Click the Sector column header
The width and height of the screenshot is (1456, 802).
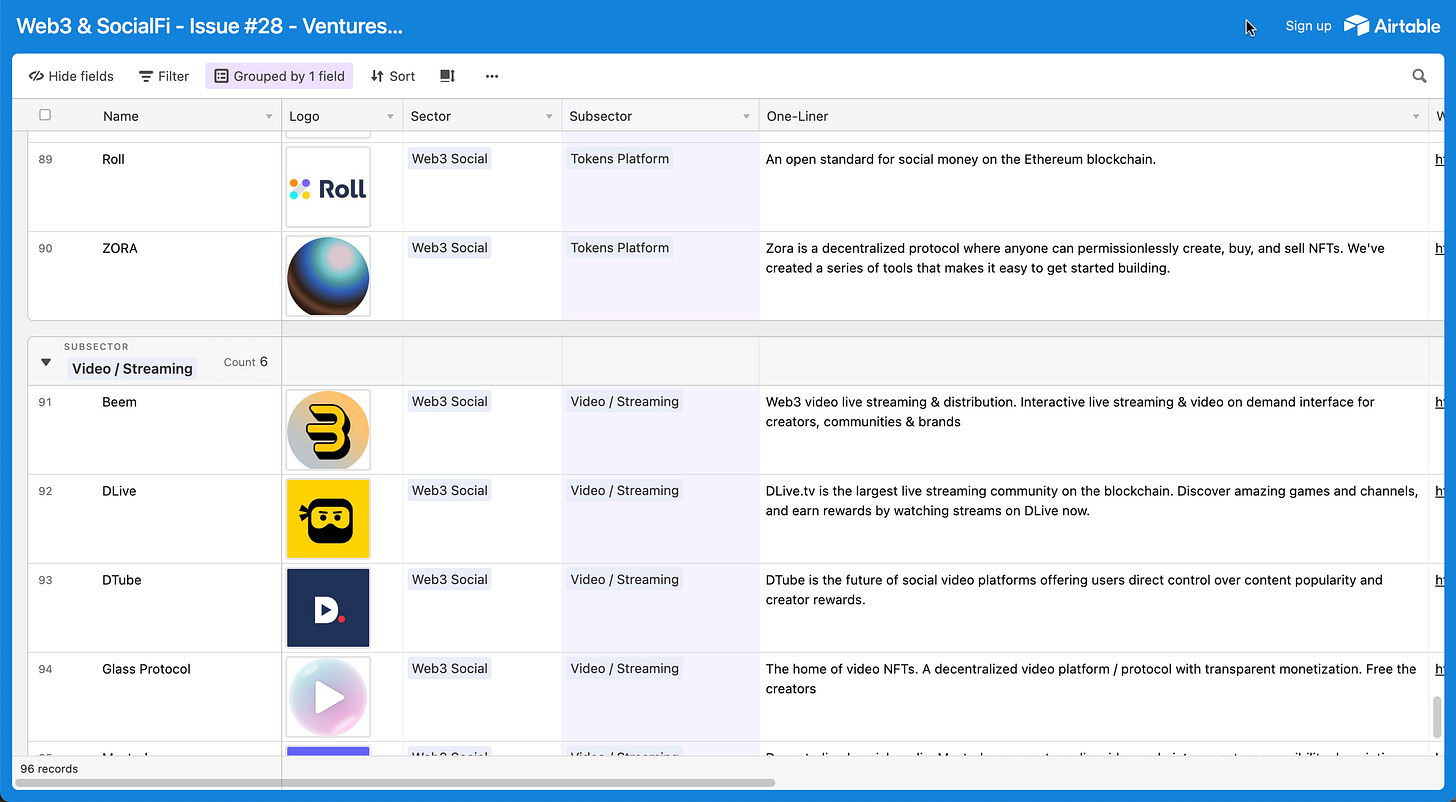click(482, 116)
